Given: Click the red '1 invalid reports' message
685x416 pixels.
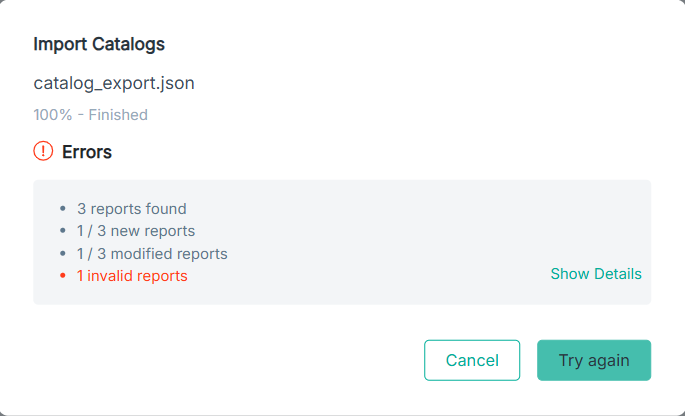Looking at the screenshot, I should [x=132, y=276].
